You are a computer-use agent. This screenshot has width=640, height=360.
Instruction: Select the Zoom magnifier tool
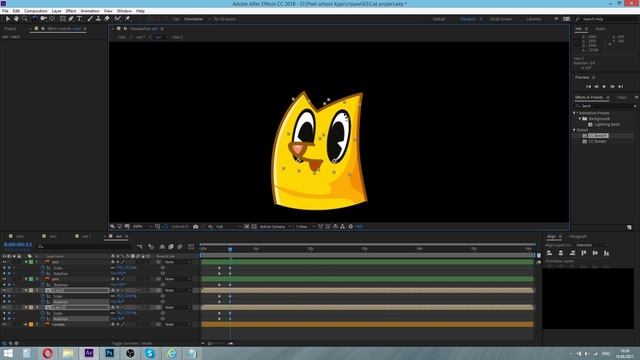pyautogui.click(x=24, y=19)
